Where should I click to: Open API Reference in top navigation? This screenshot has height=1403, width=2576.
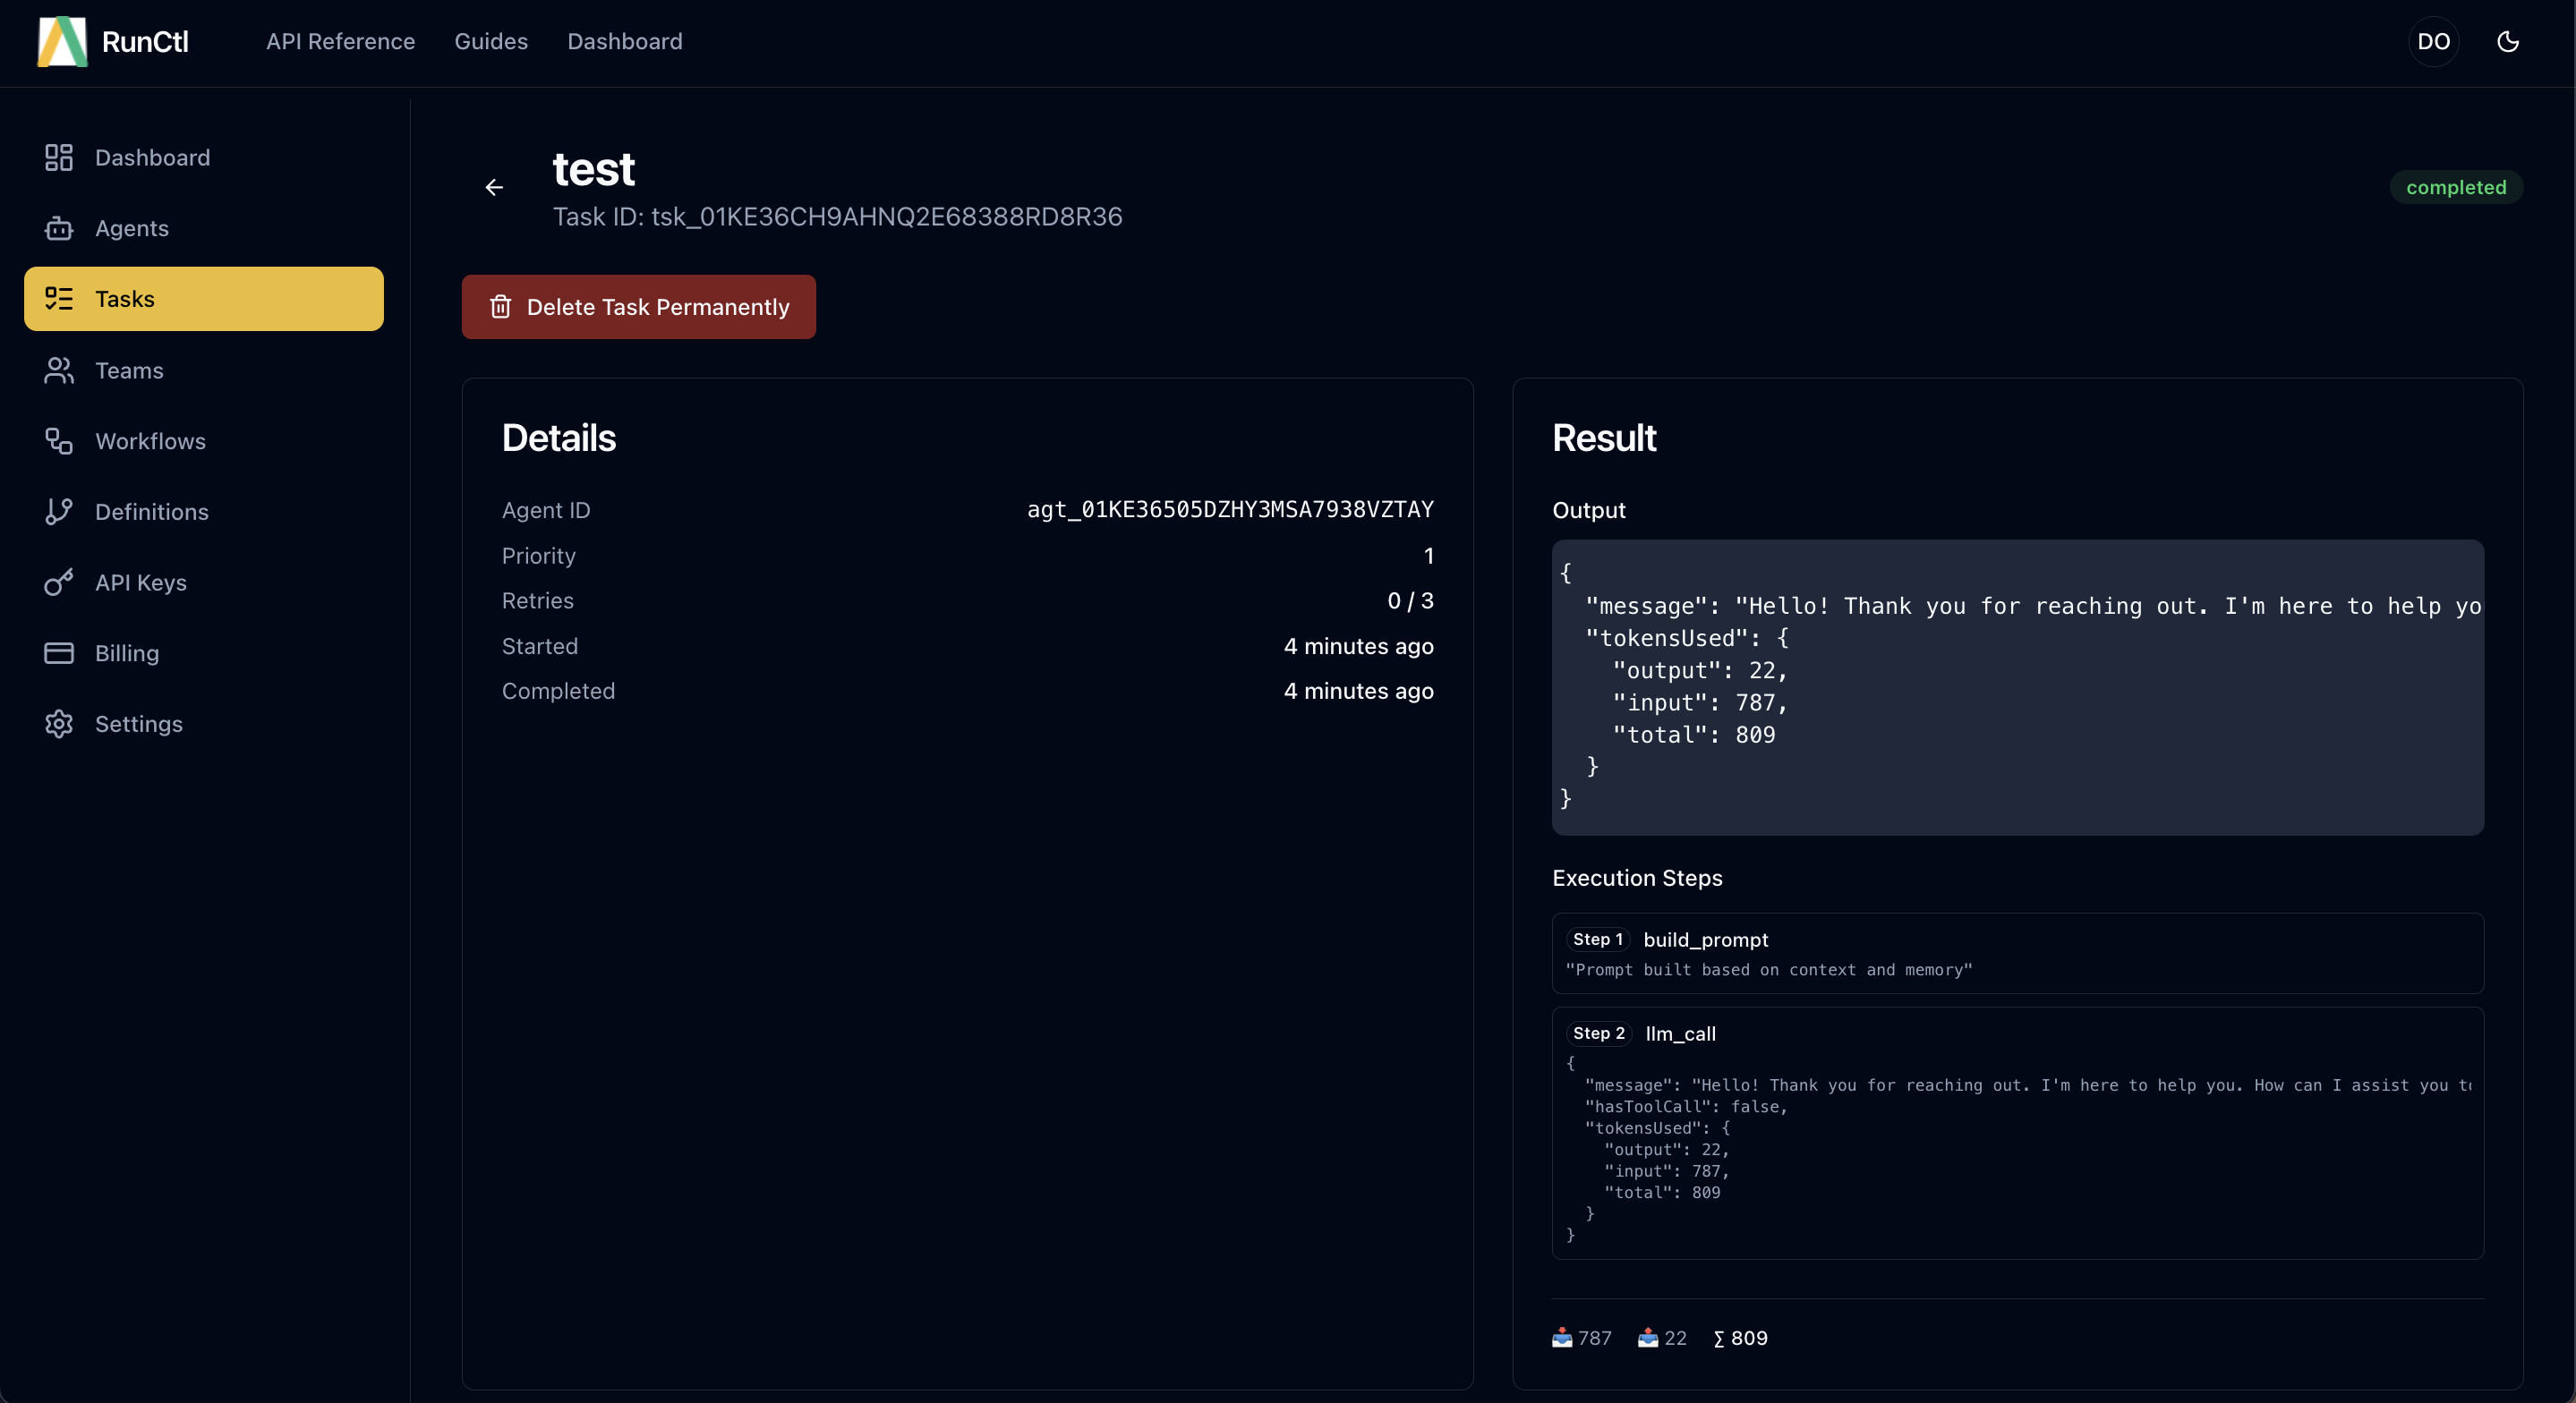[340, 42]
